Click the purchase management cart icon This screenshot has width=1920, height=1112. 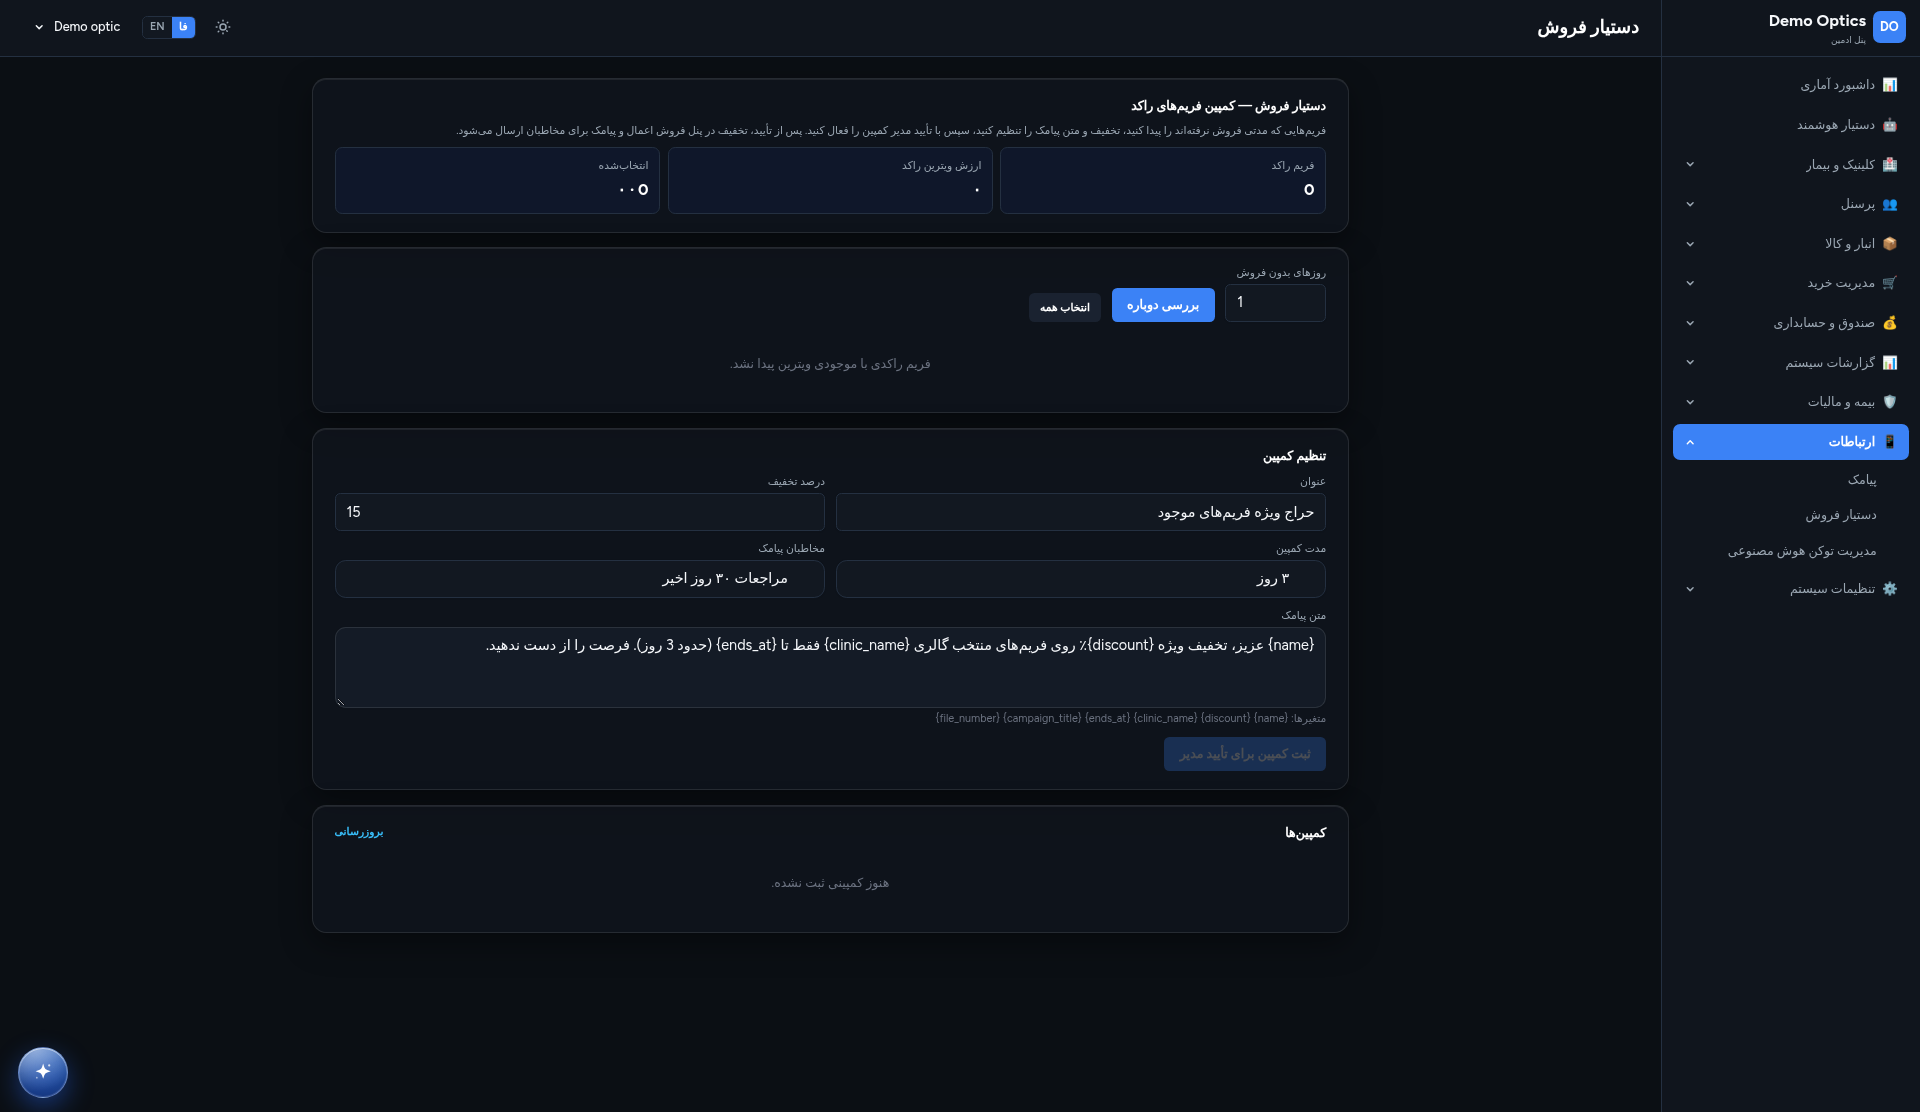[x=1889, y=283]
